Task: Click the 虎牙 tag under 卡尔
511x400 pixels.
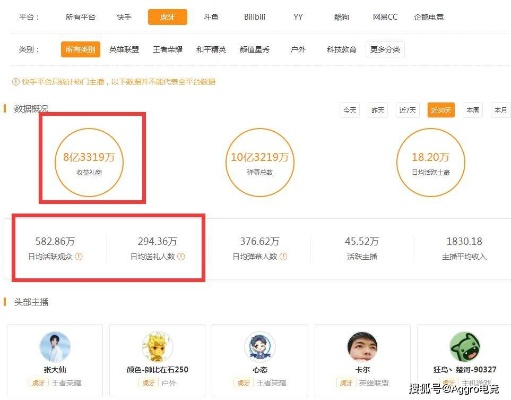Action: coord(346,383)
